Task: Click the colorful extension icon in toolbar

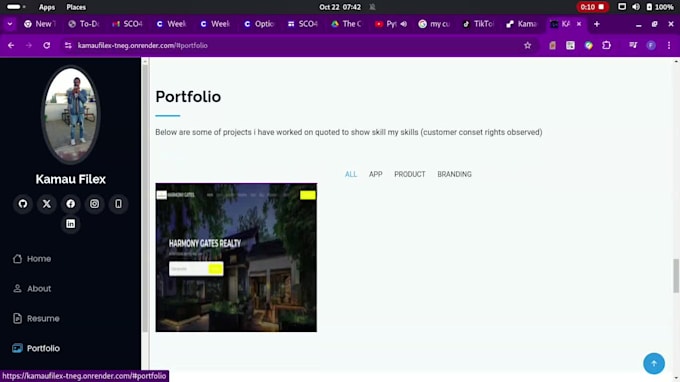Action: 588,46
